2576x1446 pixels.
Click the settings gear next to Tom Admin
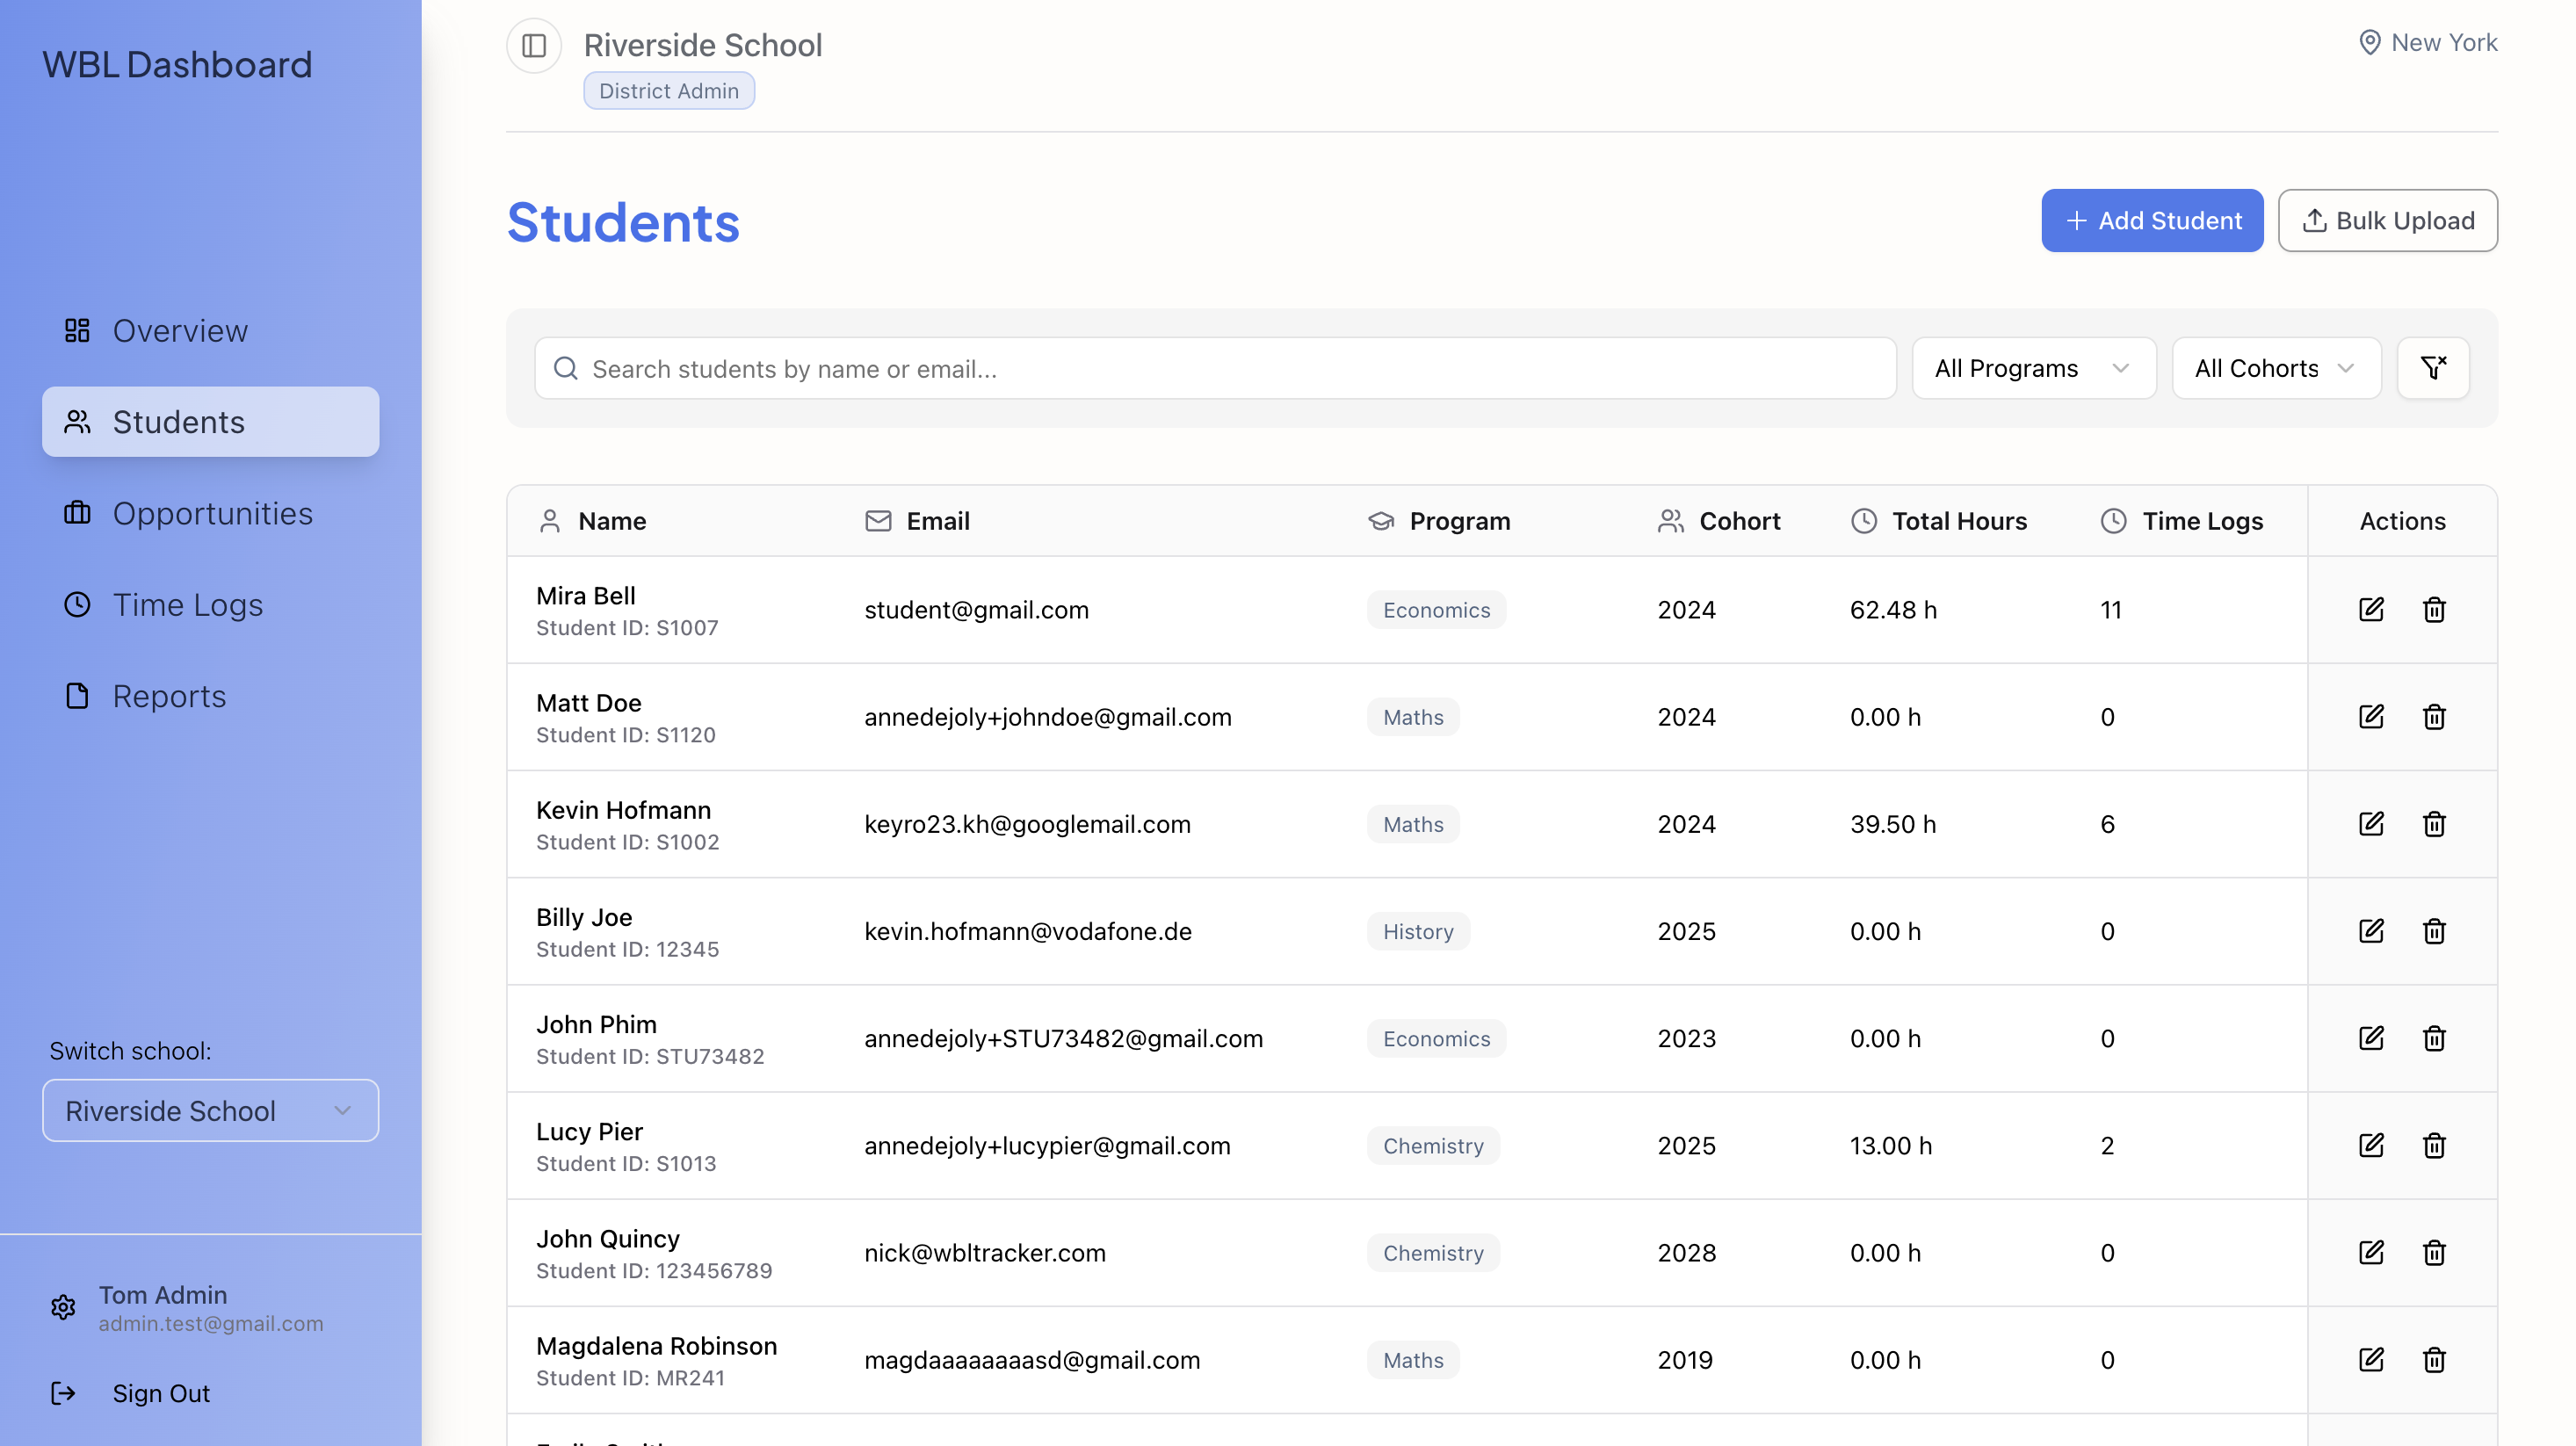coord(63,1307)
